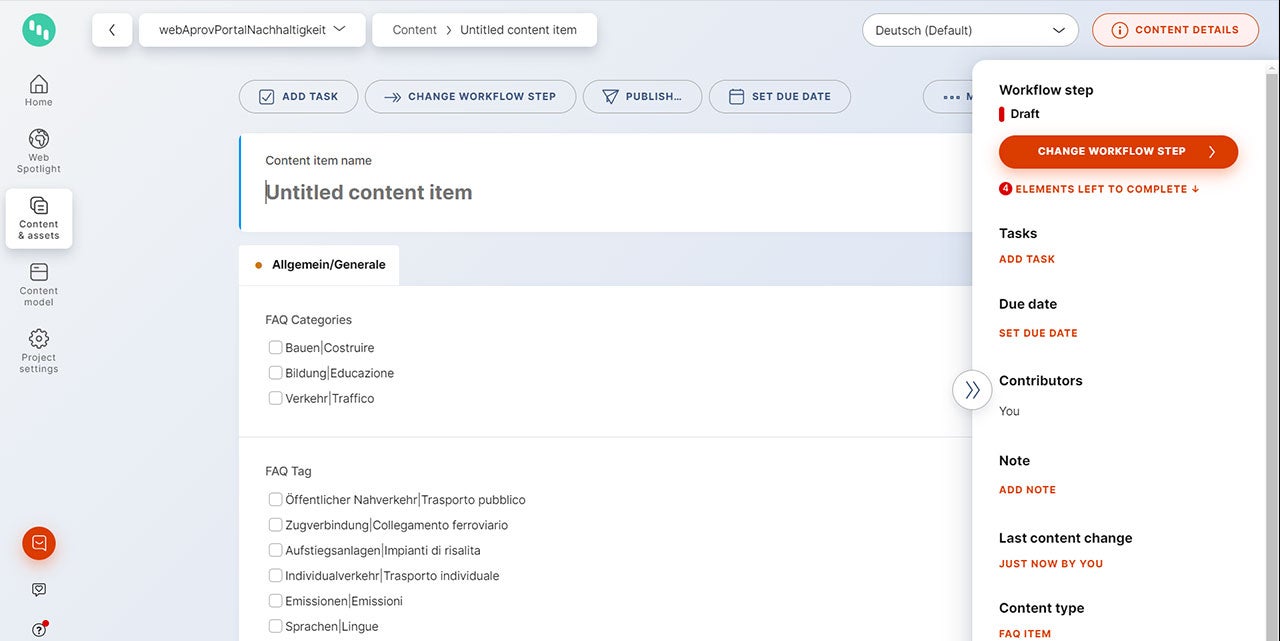
Task: Tick the Verkehr|Traffico checkbox
Action: (275, 398)
